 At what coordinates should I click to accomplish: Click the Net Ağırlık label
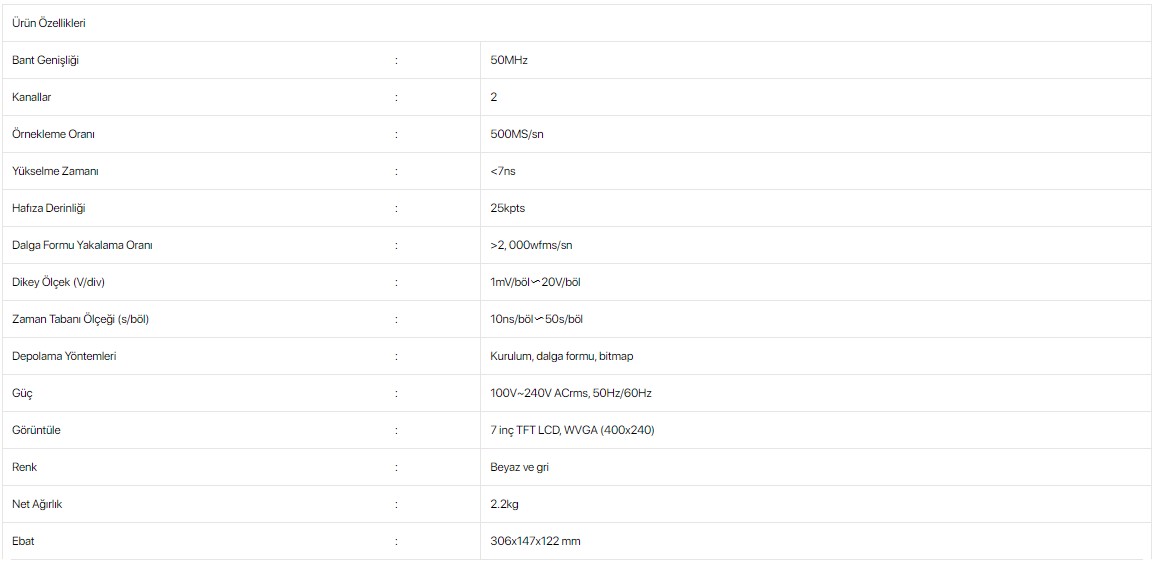pyautogui.click(x=42, y=505)
